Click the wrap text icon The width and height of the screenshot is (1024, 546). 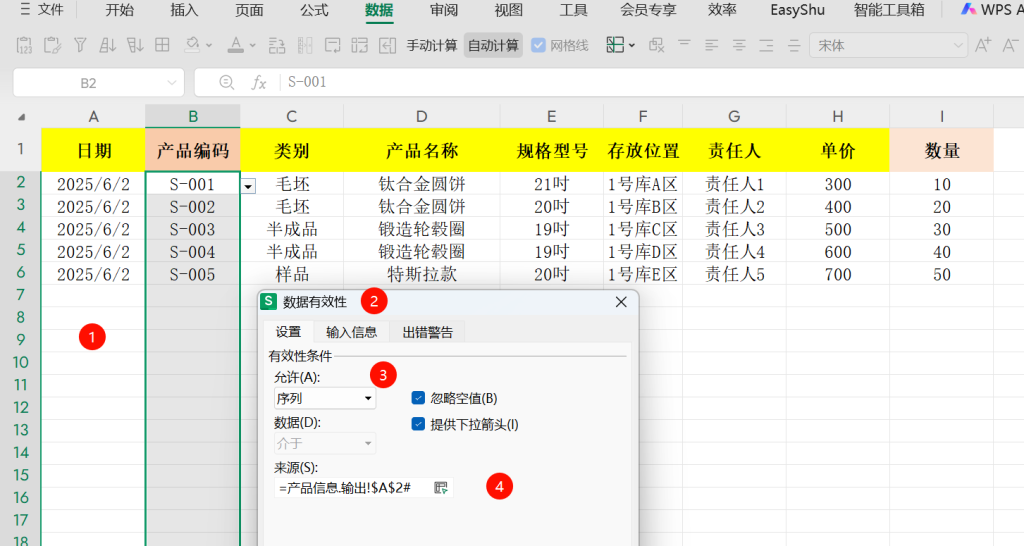[x=332, y=45]
